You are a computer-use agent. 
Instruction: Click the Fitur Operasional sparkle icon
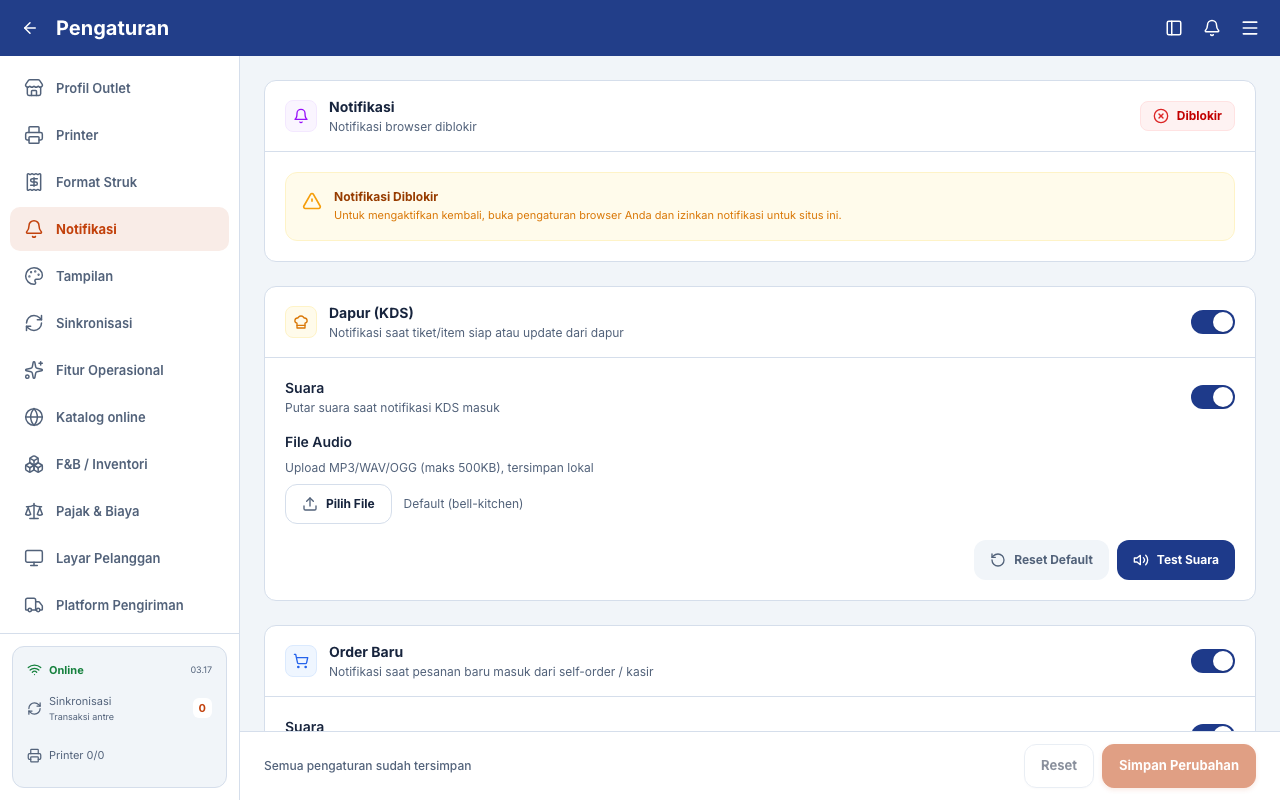34,370
